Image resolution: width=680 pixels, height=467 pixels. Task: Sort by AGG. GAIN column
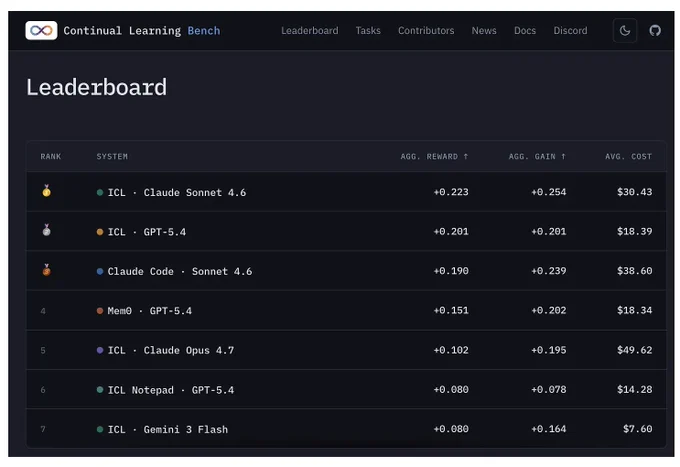click(x=537, y=157)
